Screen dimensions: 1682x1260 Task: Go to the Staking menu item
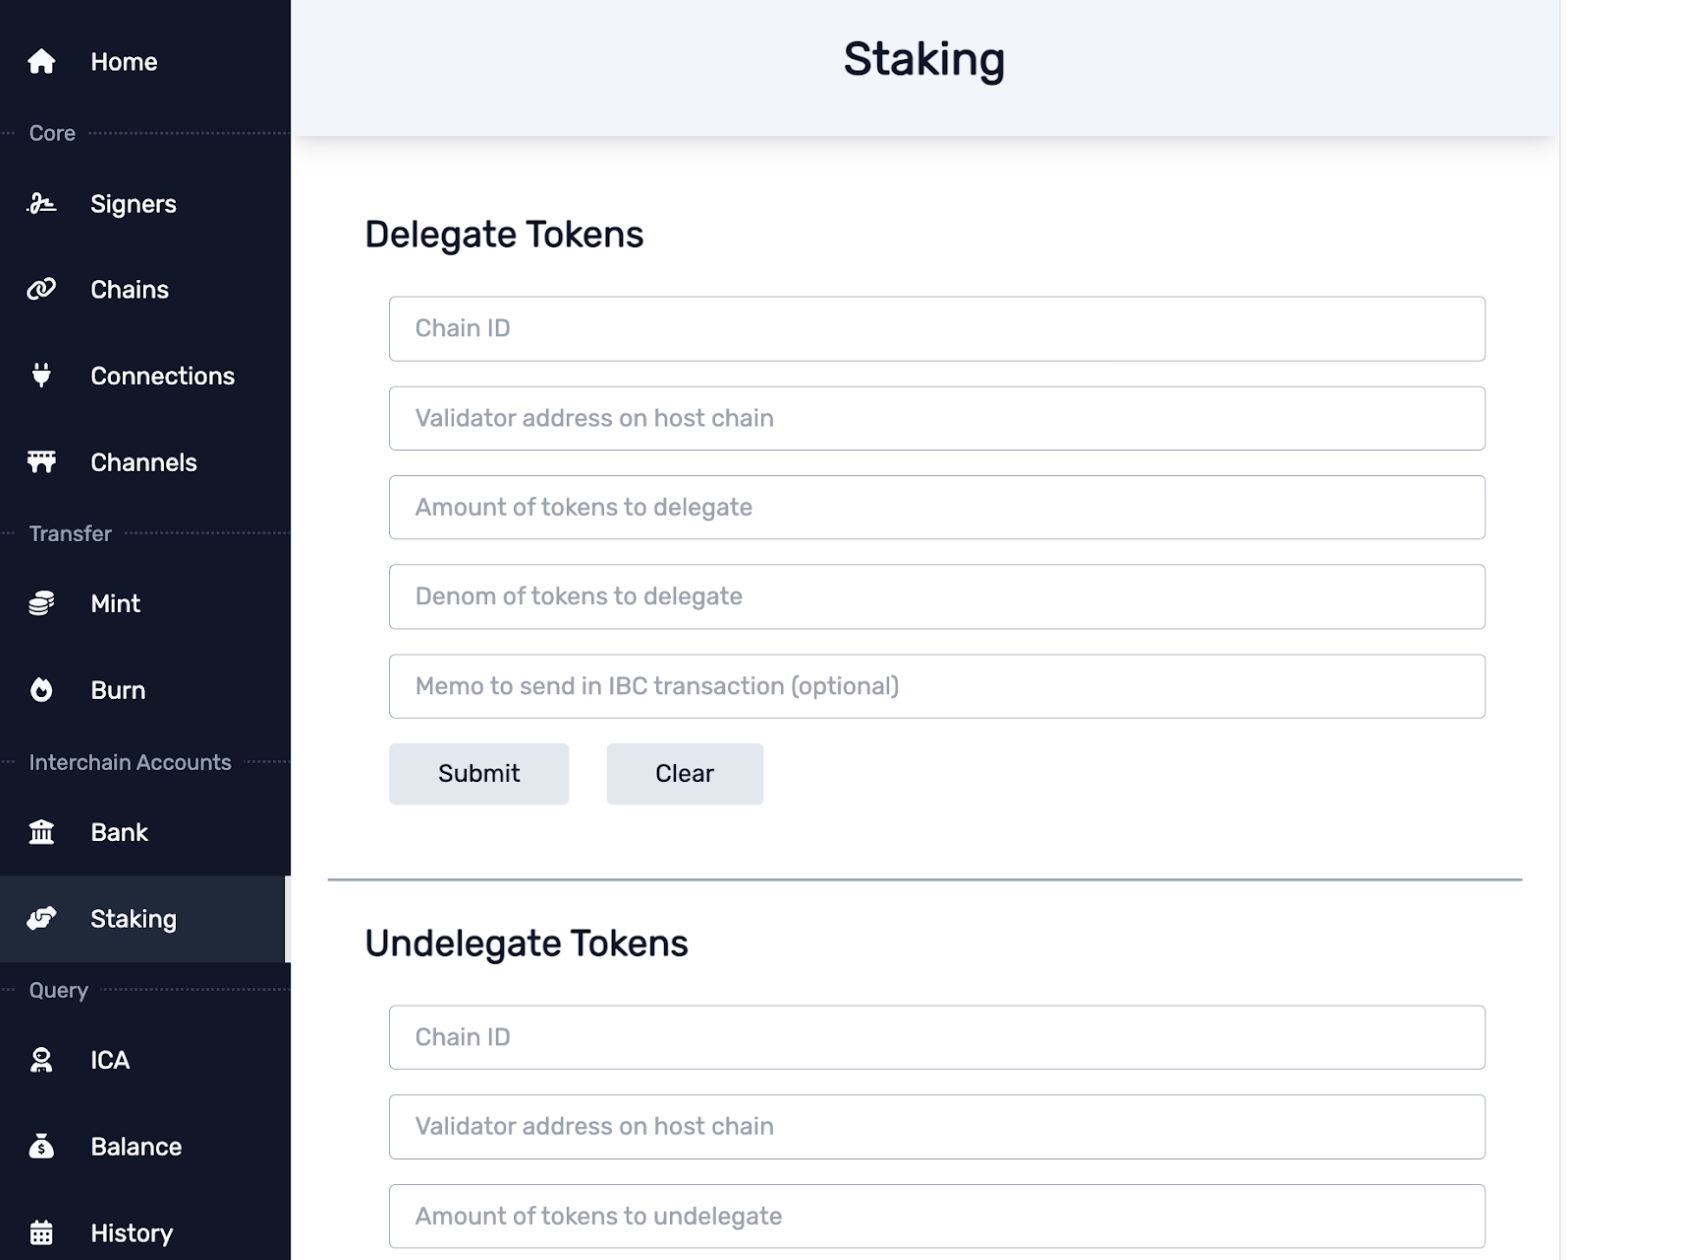(x=133, y=919)
